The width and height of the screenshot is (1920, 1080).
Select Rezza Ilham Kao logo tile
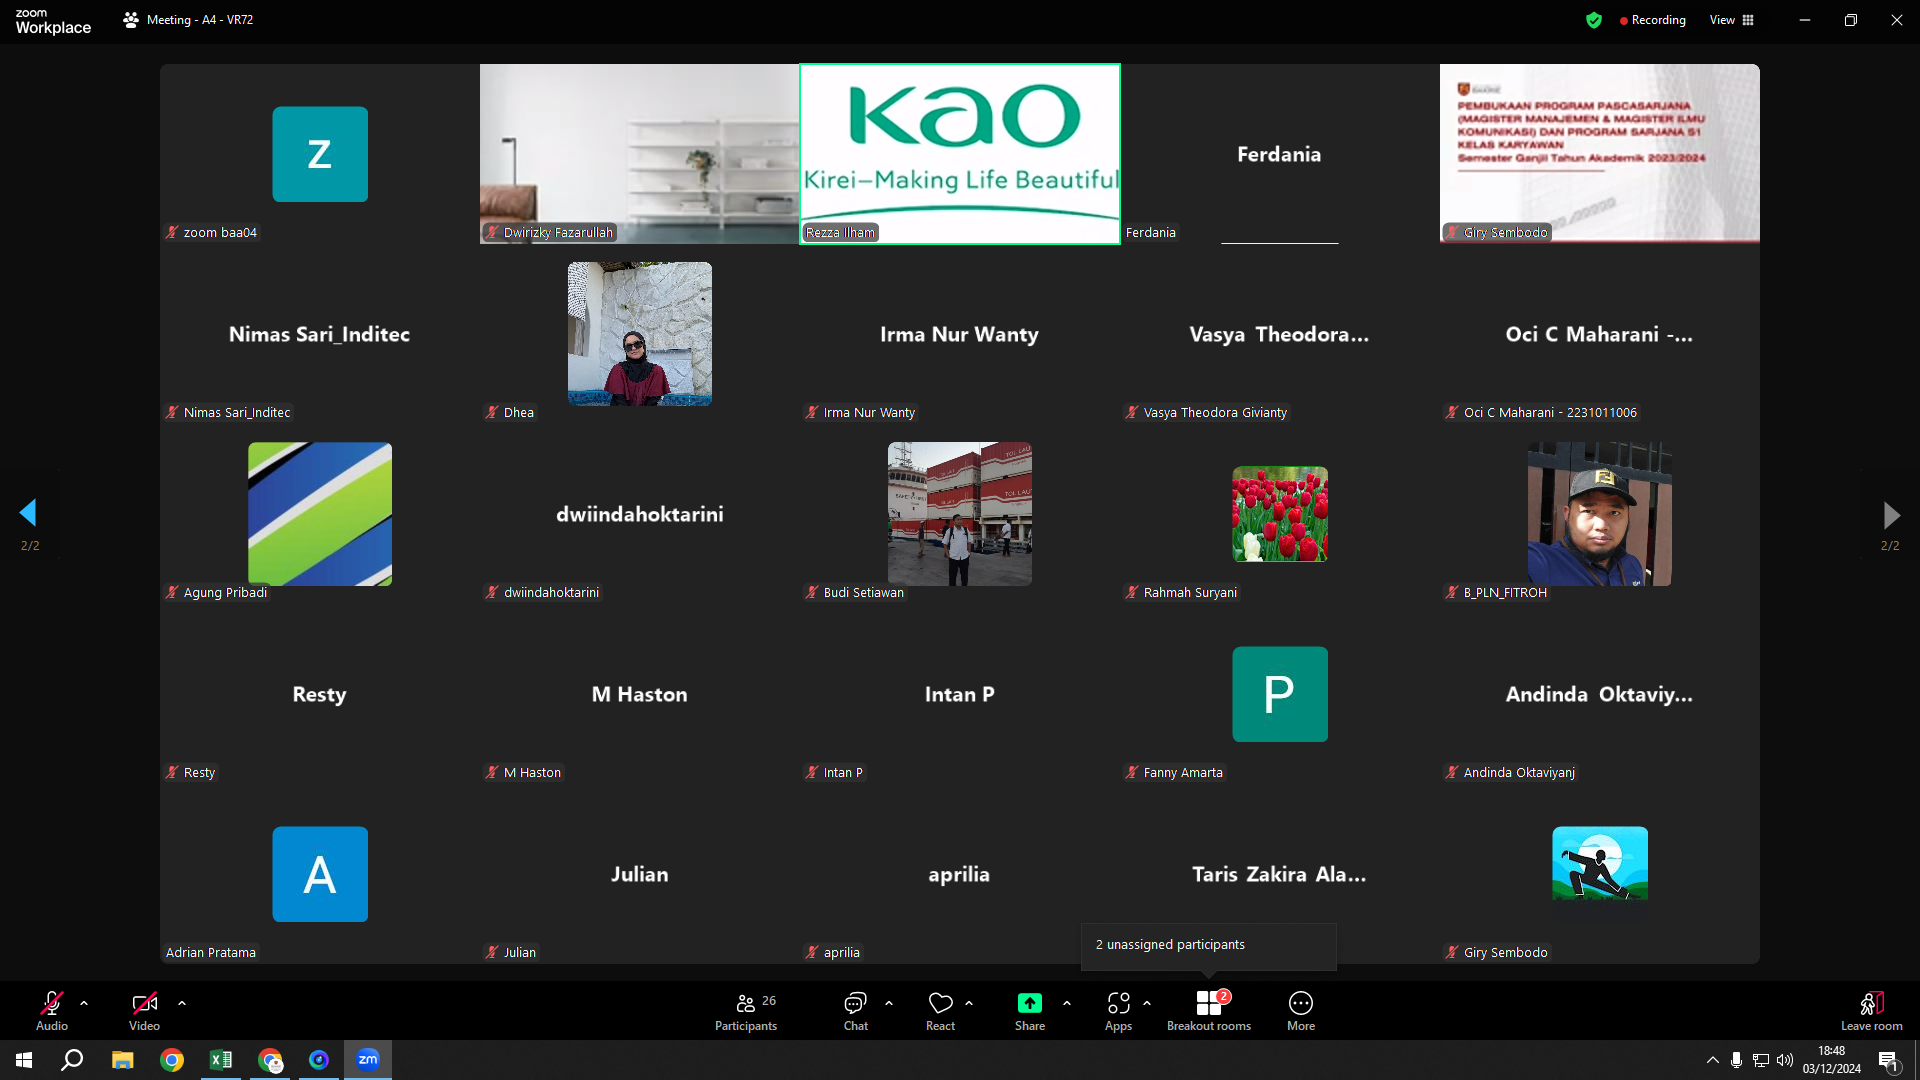(960, 154)
